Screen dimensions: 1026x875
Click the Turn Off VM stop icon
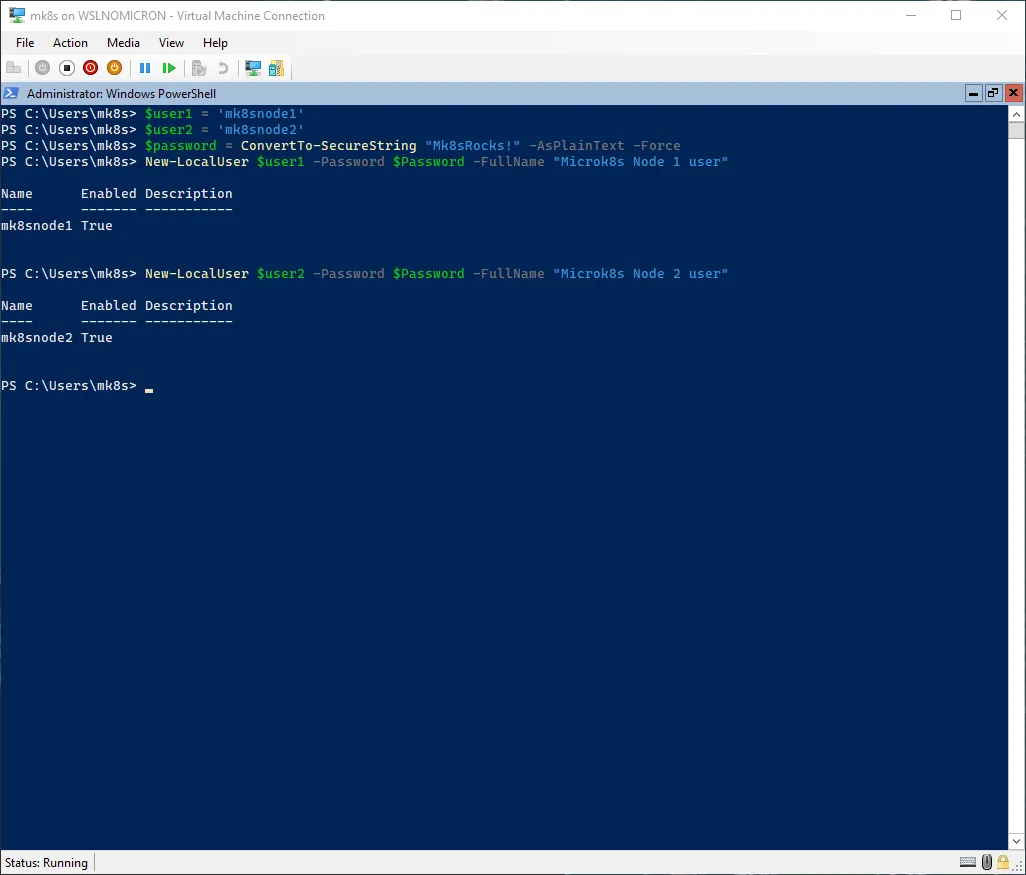66,68
